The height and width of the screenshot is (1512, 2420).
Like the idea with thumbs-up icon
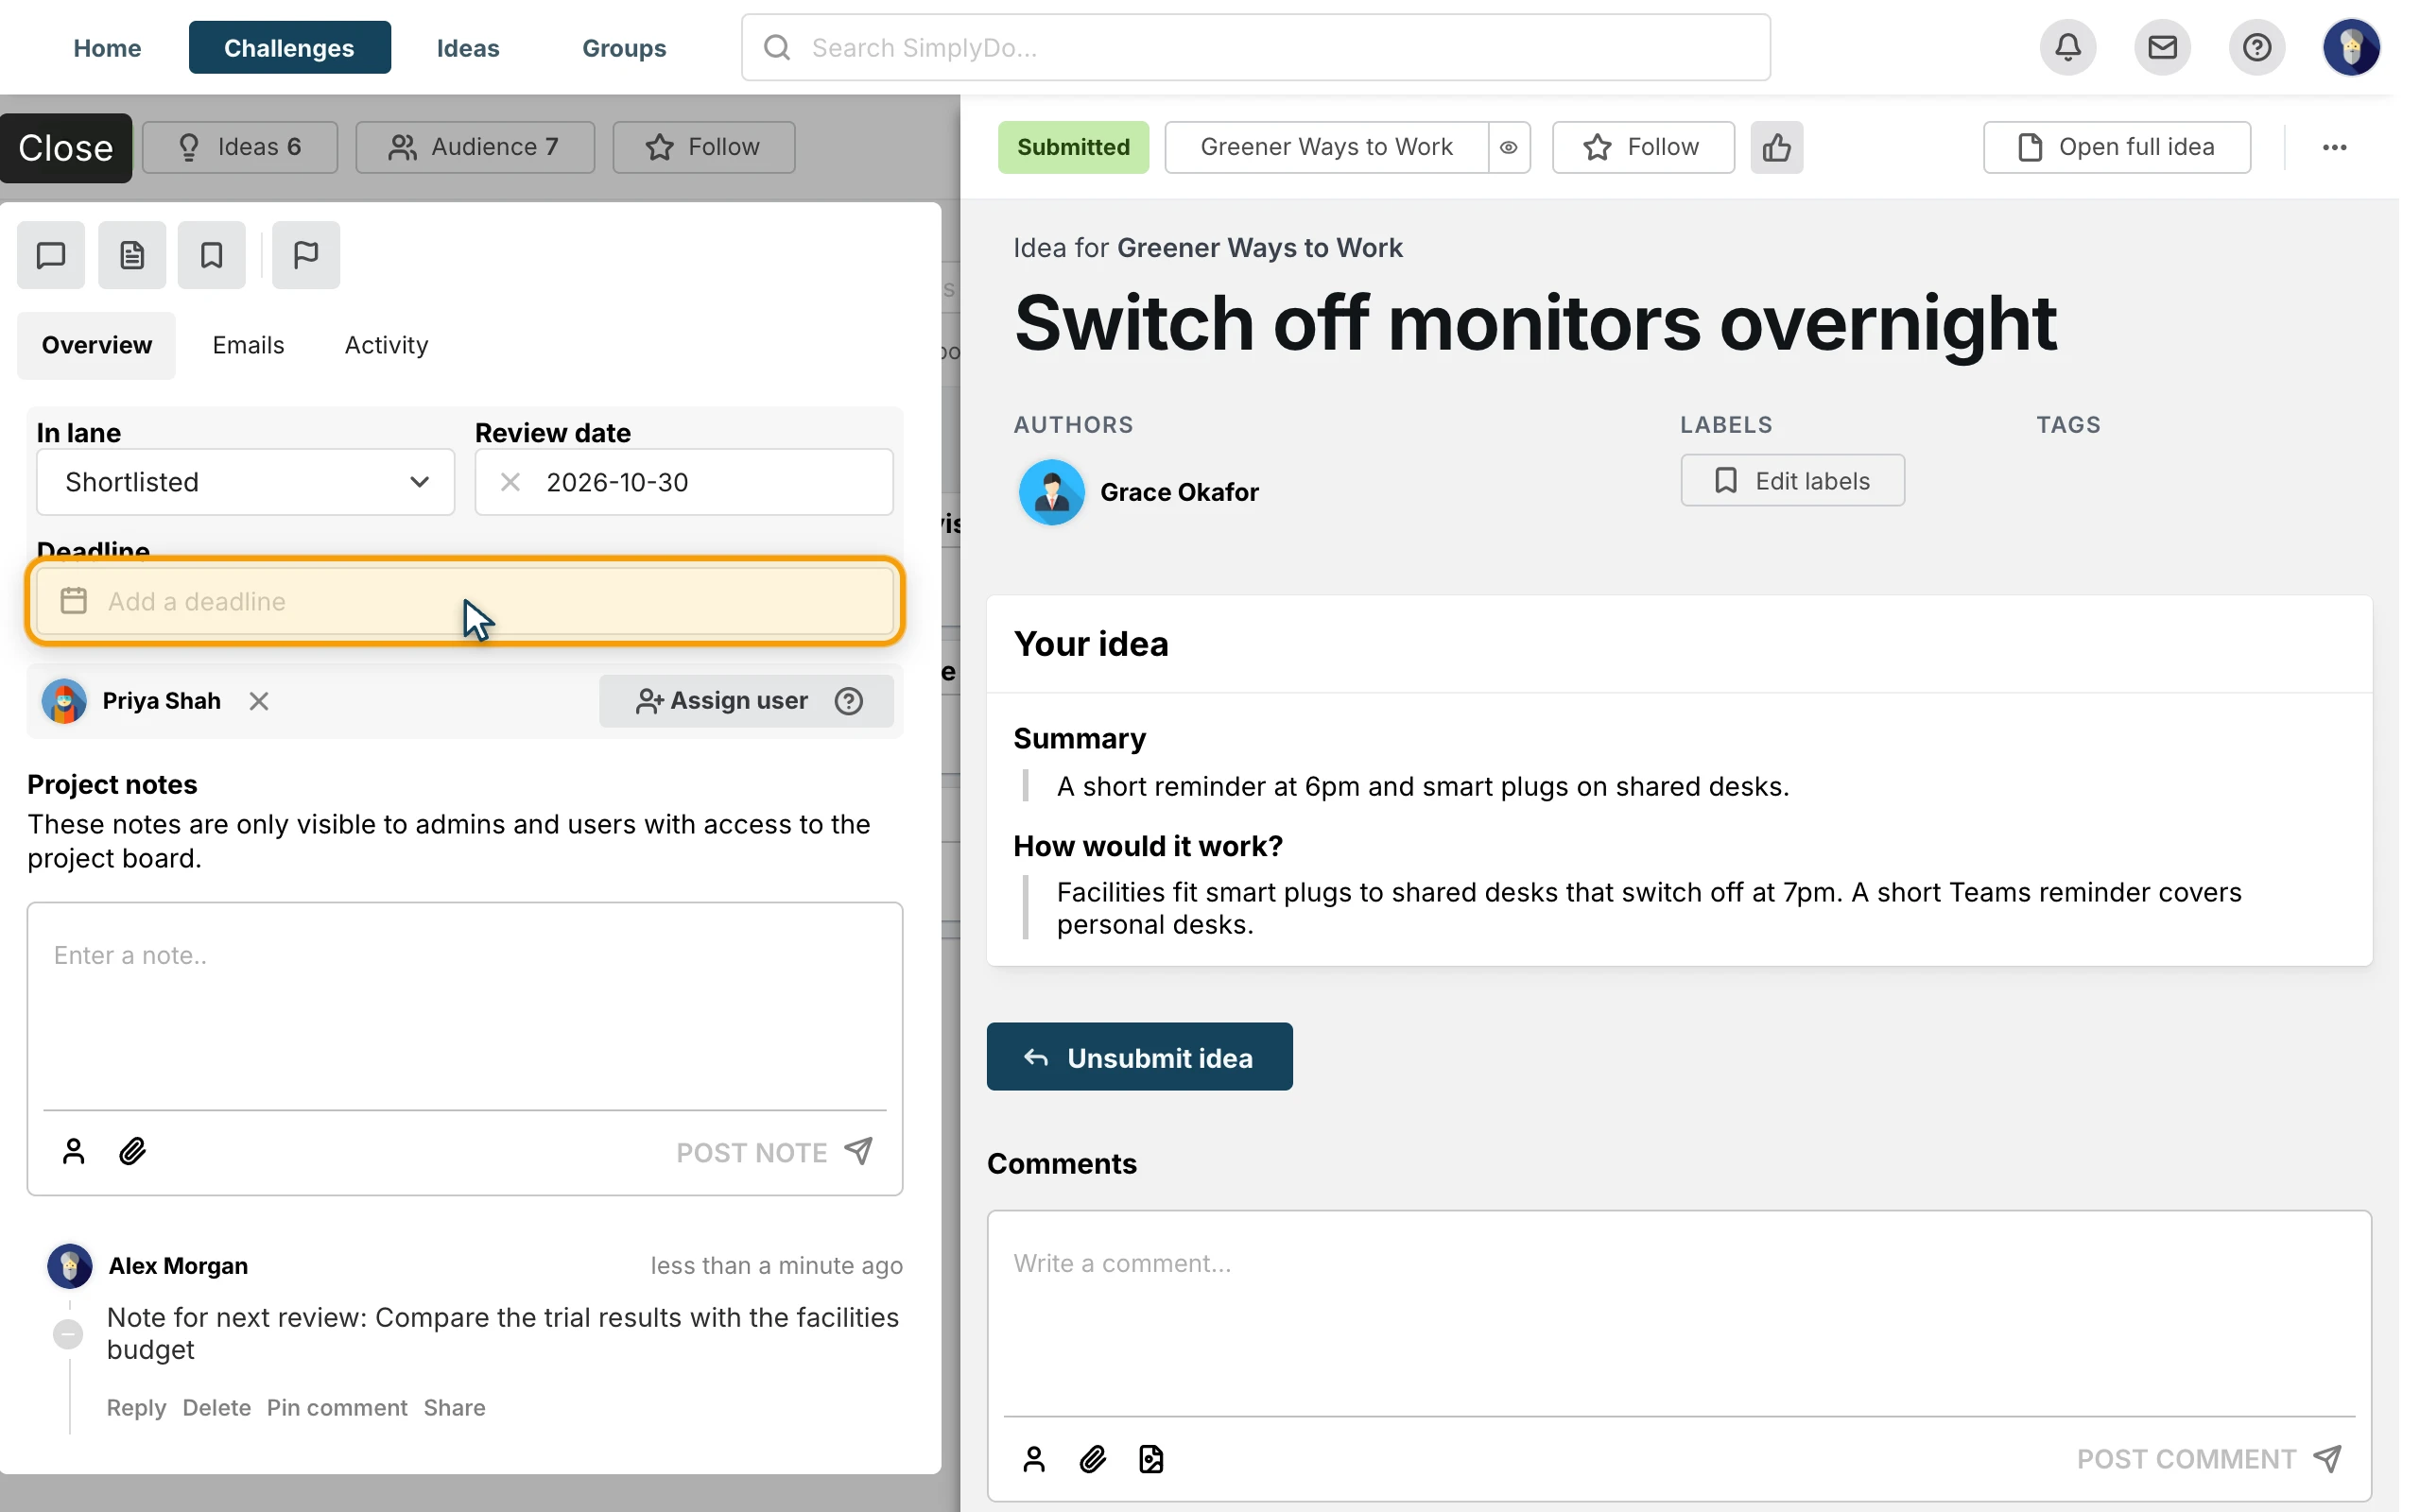coord(1777,147)
